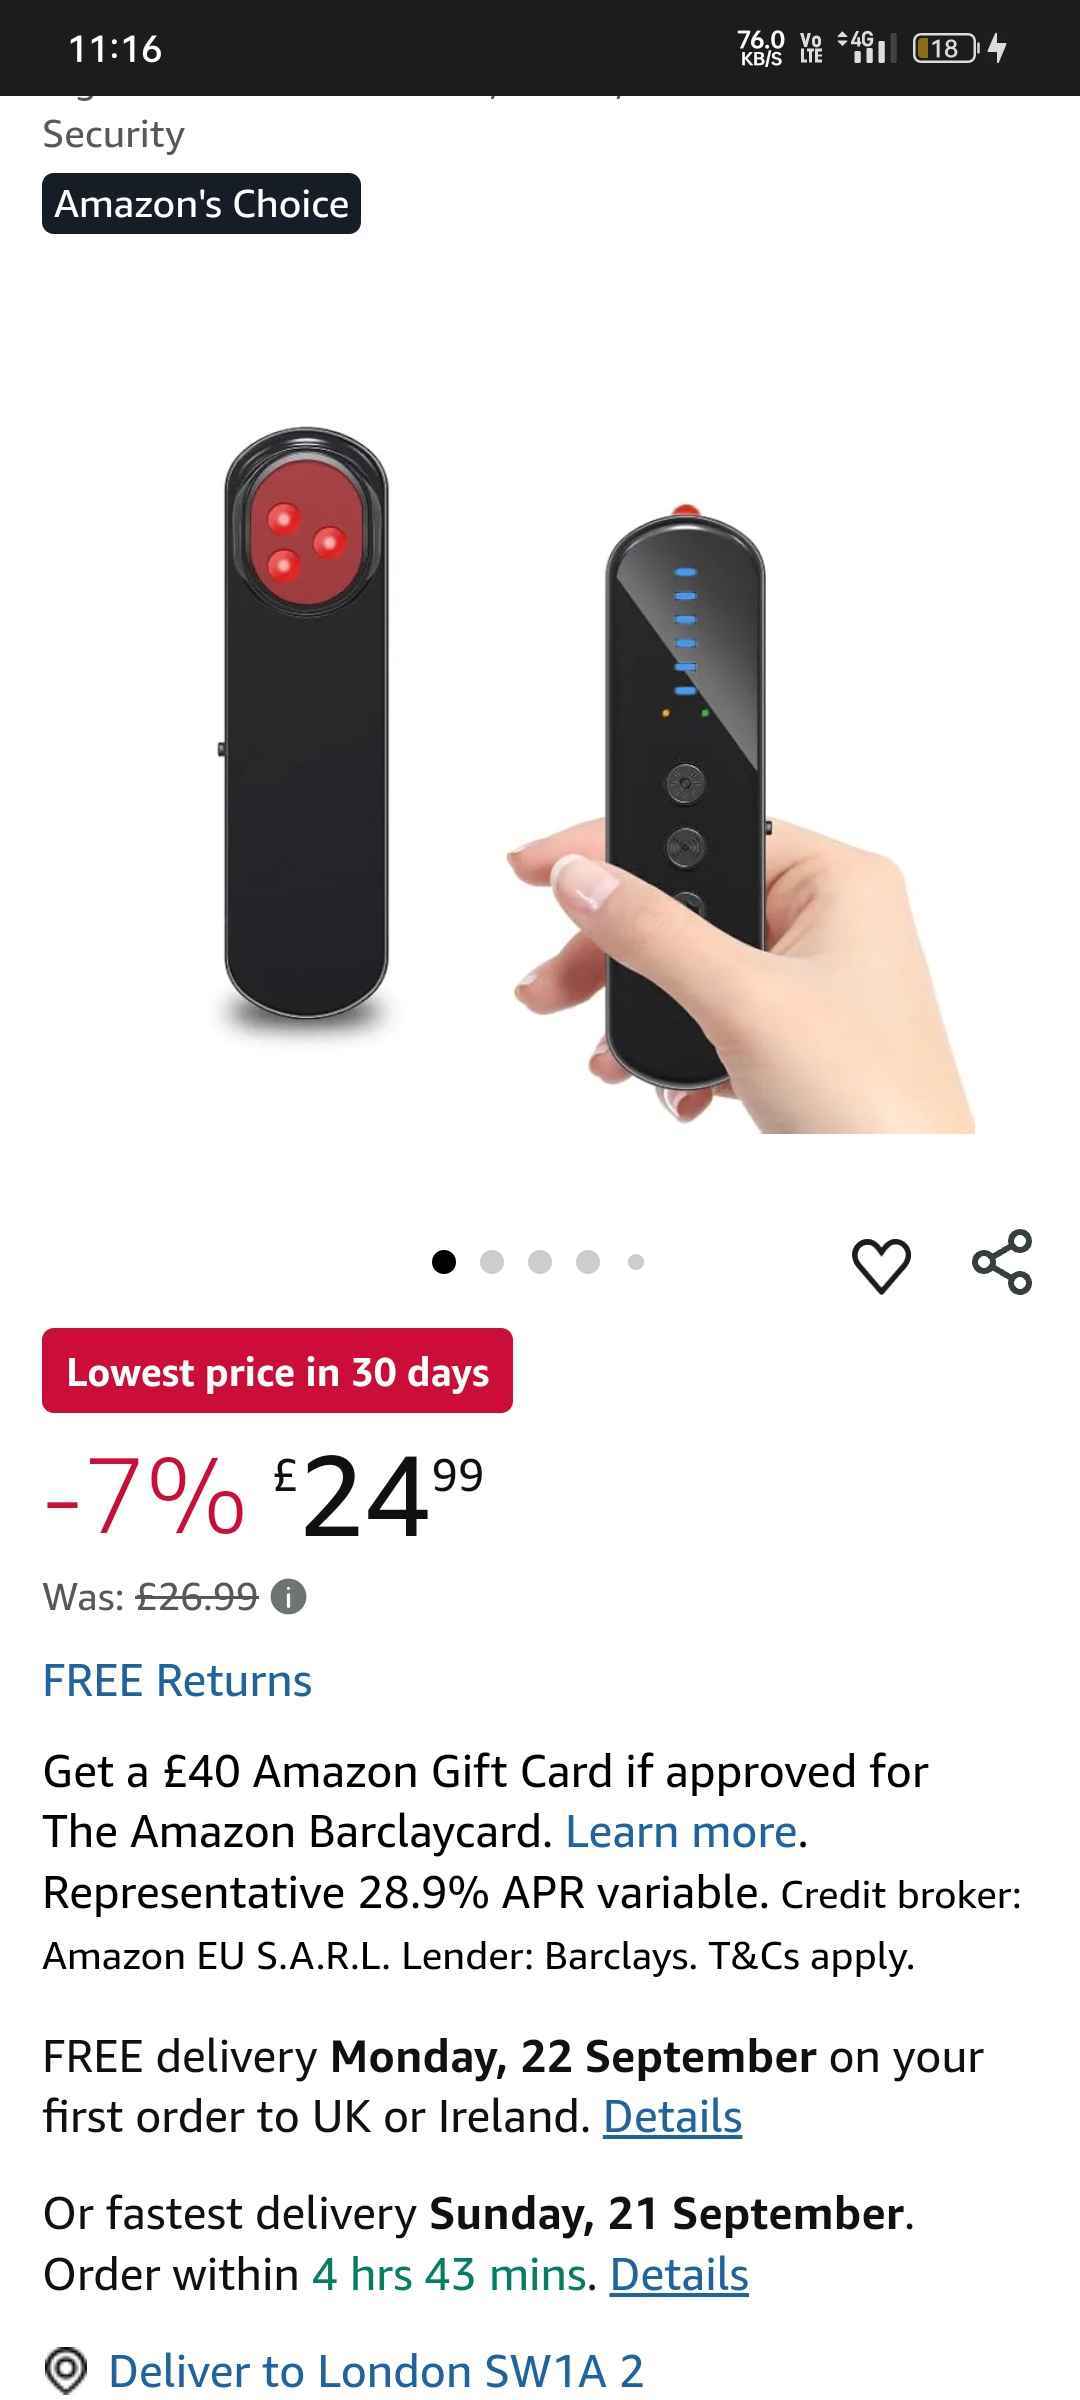Image resolution: width=1080 pixels, height=2400 pixels.
Task: Select the small fifth carousel dot
Action: (636, 1262)
